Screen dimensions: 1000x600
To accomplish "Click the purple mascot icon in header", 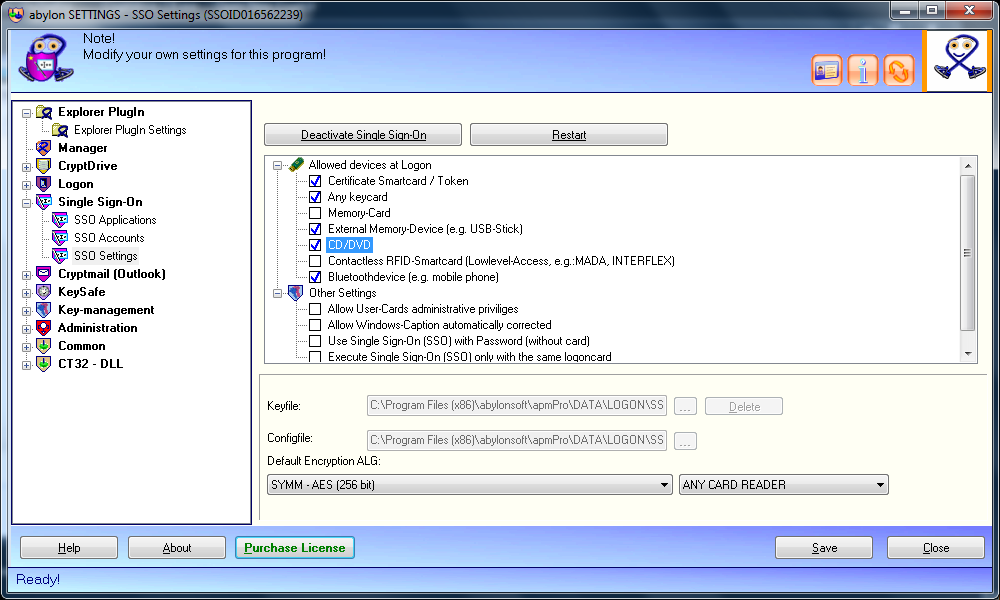I will click(x=46, y=59).
